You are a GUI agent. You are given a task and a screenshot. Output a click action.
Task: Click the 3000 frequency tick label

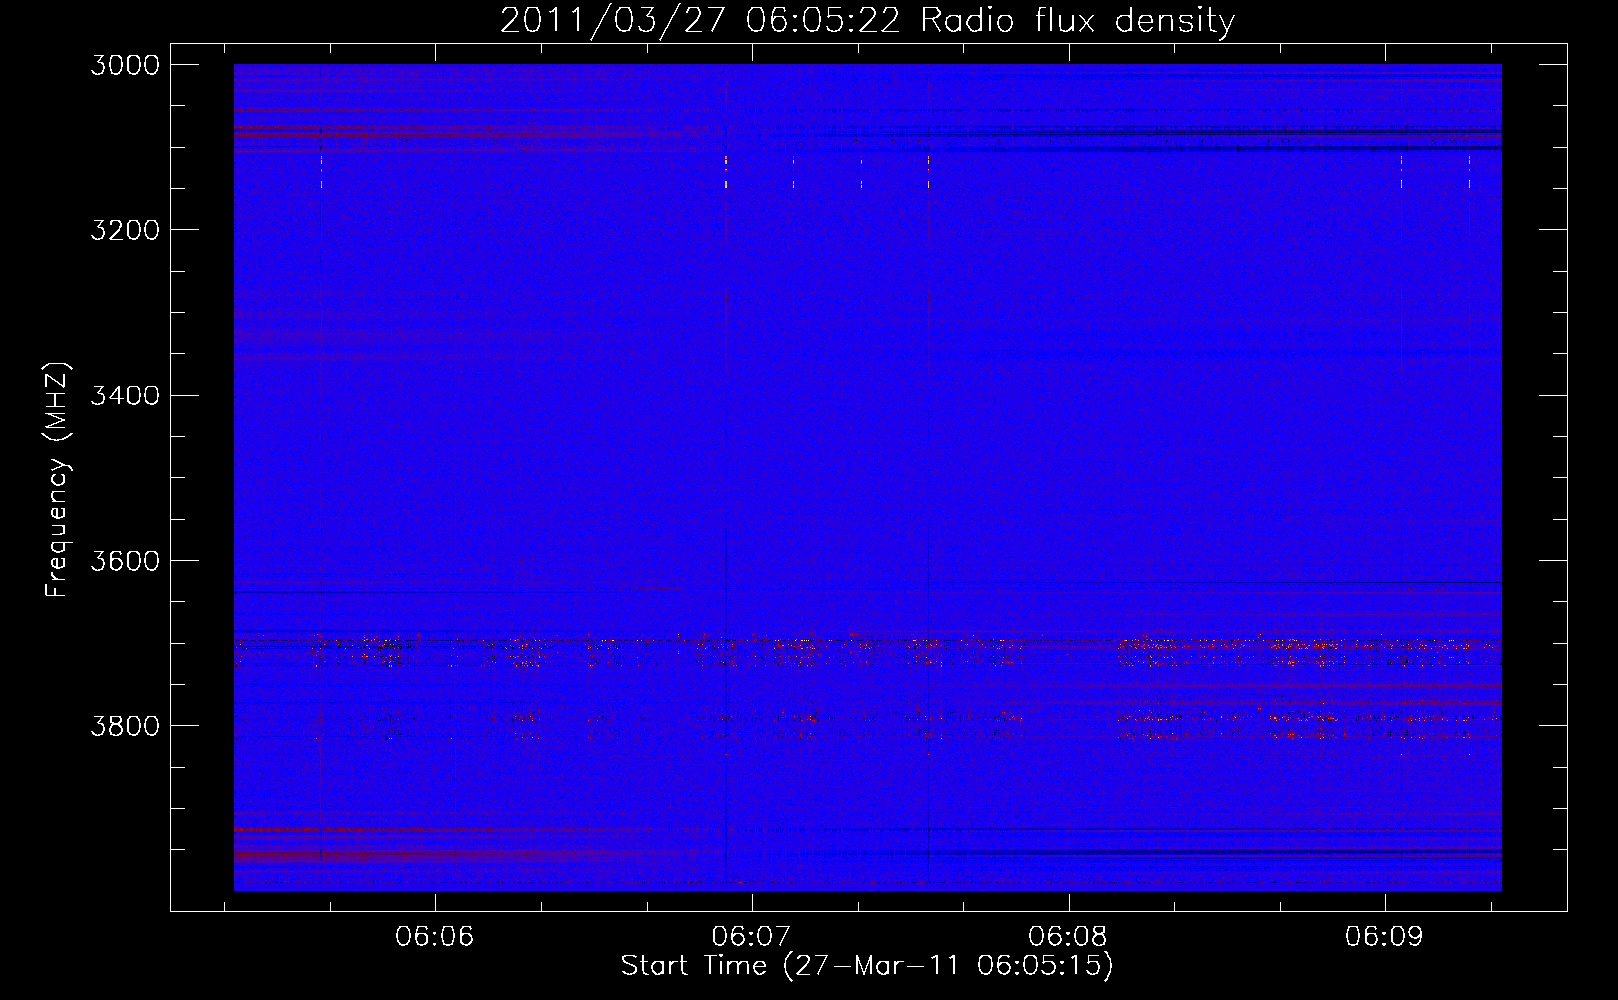pos(125,65)
